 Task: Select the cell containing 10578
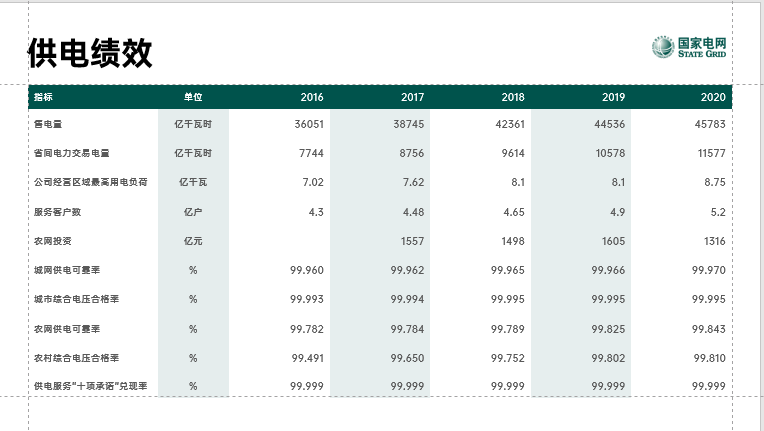coord(610,153)
